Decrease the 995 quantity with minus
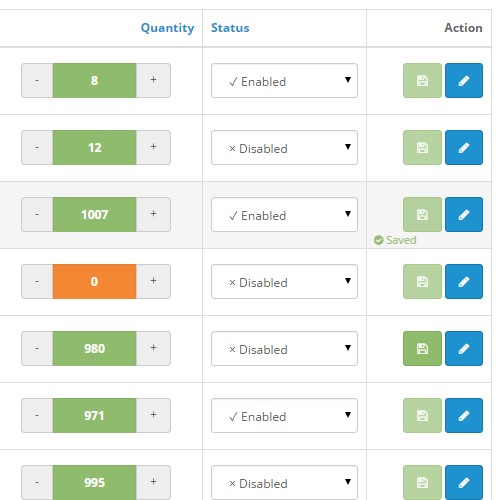This screenshot has width=500, height=500. 37,482
